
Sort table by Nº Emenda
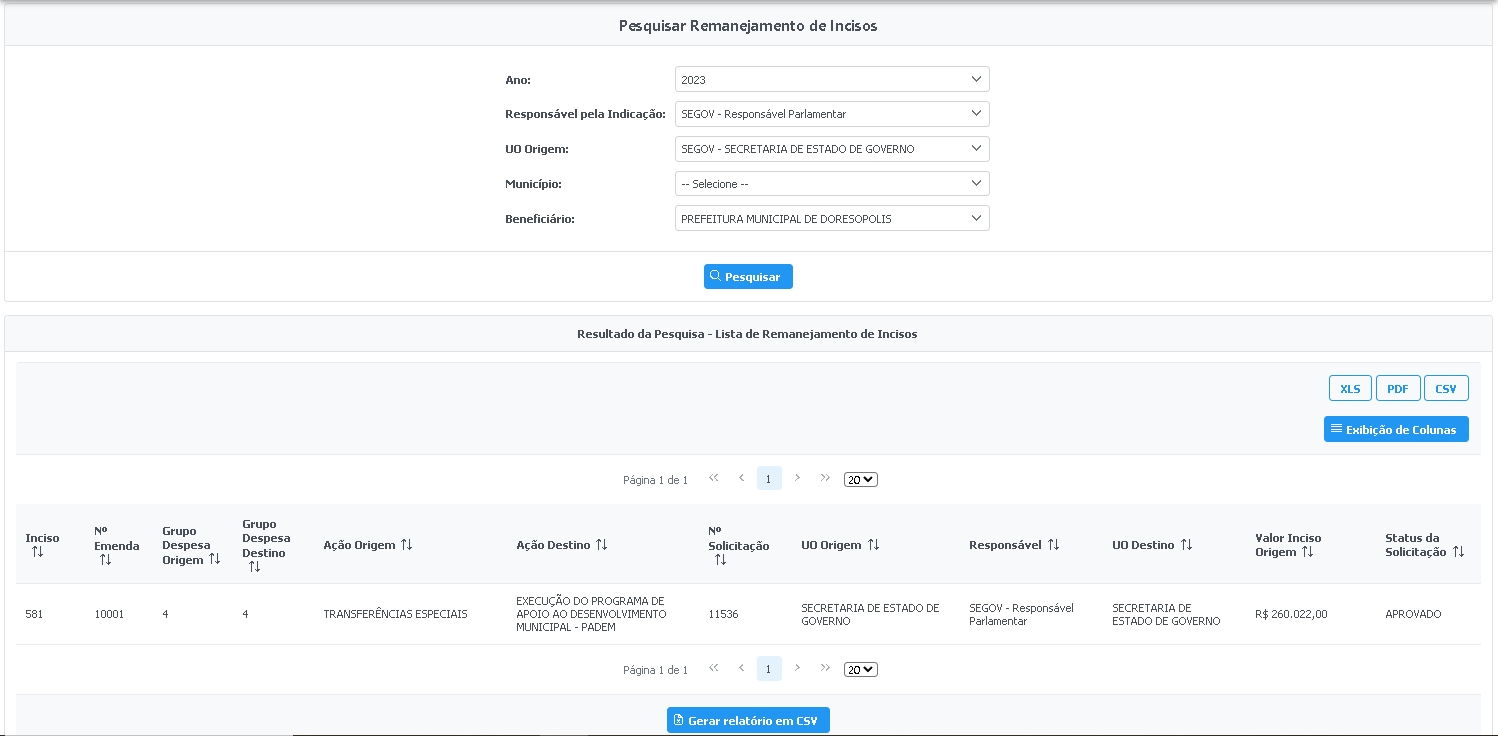coord(105,560)
